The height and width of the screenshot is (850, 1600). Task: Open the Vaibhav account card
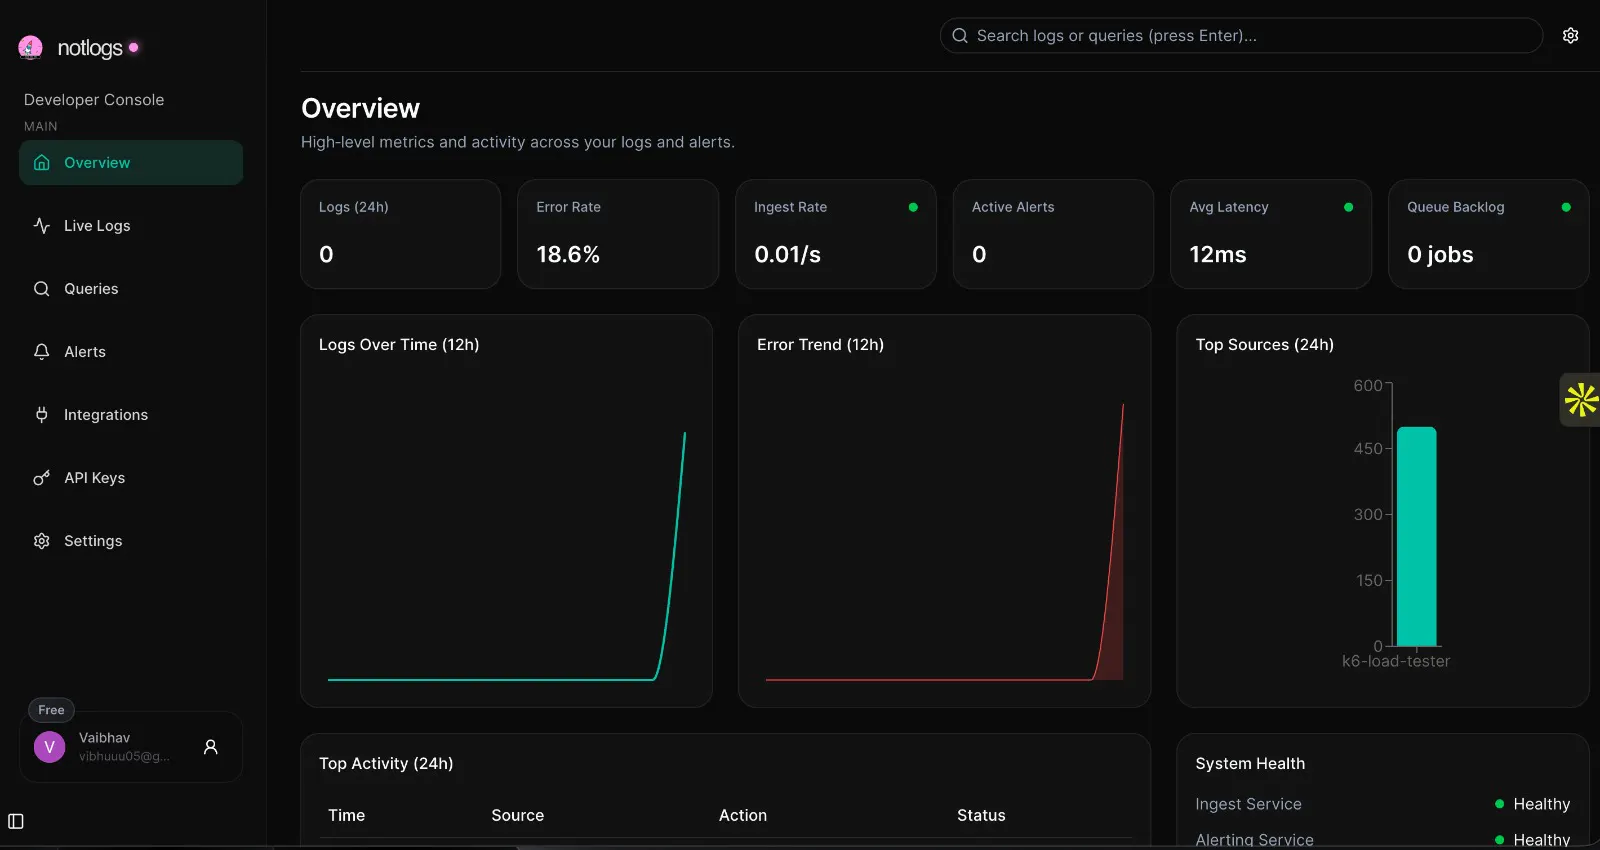131,747
